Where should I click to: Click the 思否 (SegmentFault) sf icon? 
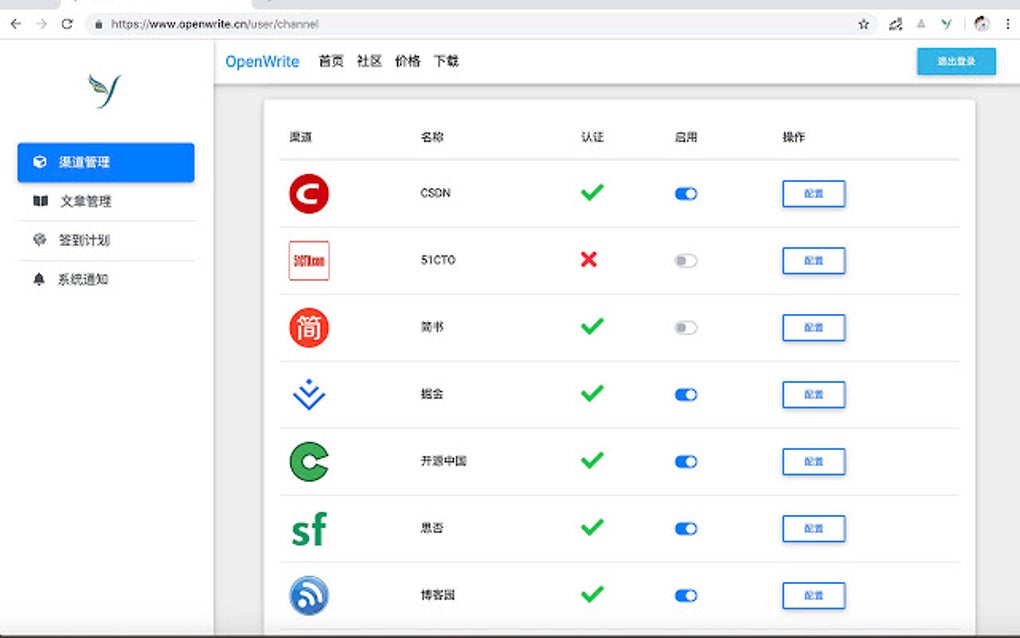pyautogui.click(x=309, y=528)
